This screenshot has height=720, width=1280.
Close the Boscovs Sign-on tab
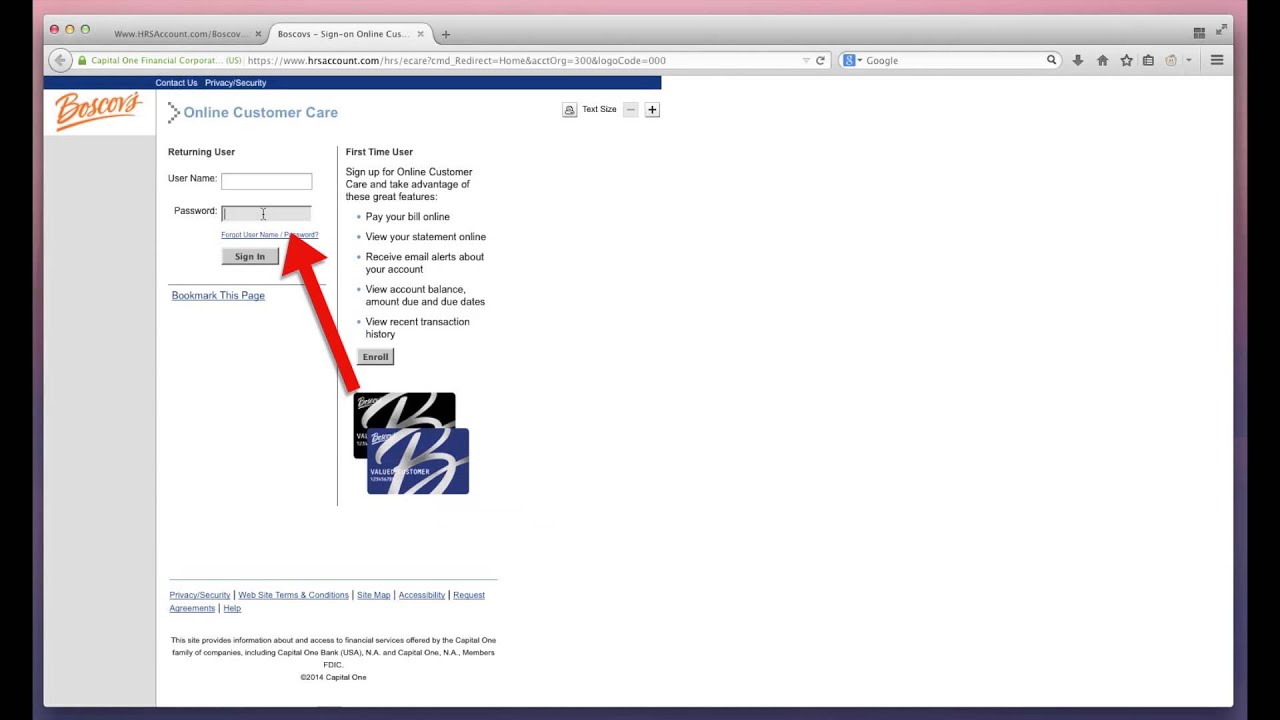pos(420,34)
